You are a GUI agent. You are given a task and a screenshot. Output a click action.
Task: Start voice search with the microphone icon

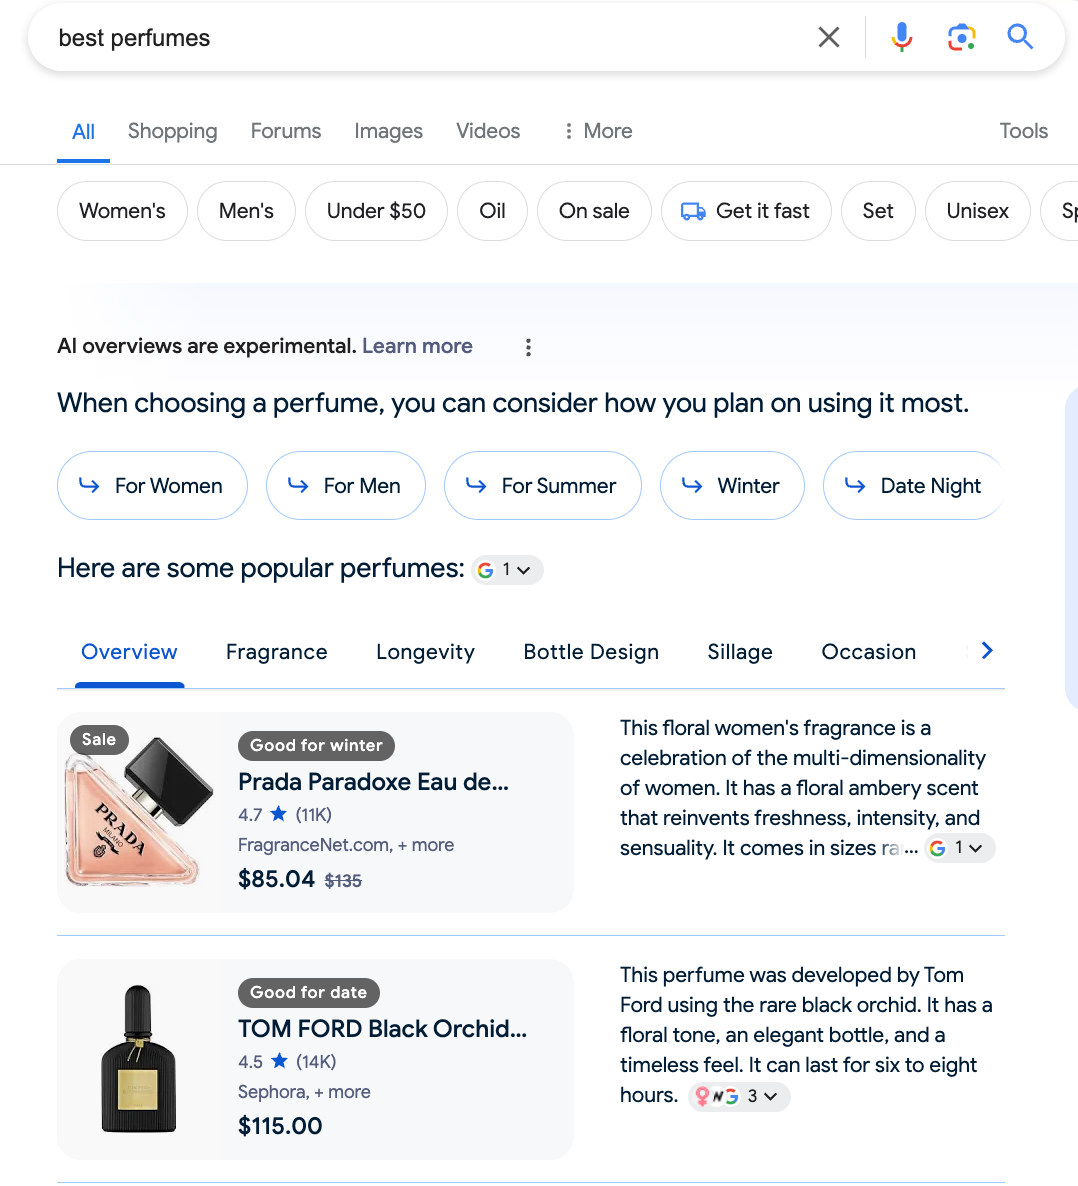click(x=901, y=37)
